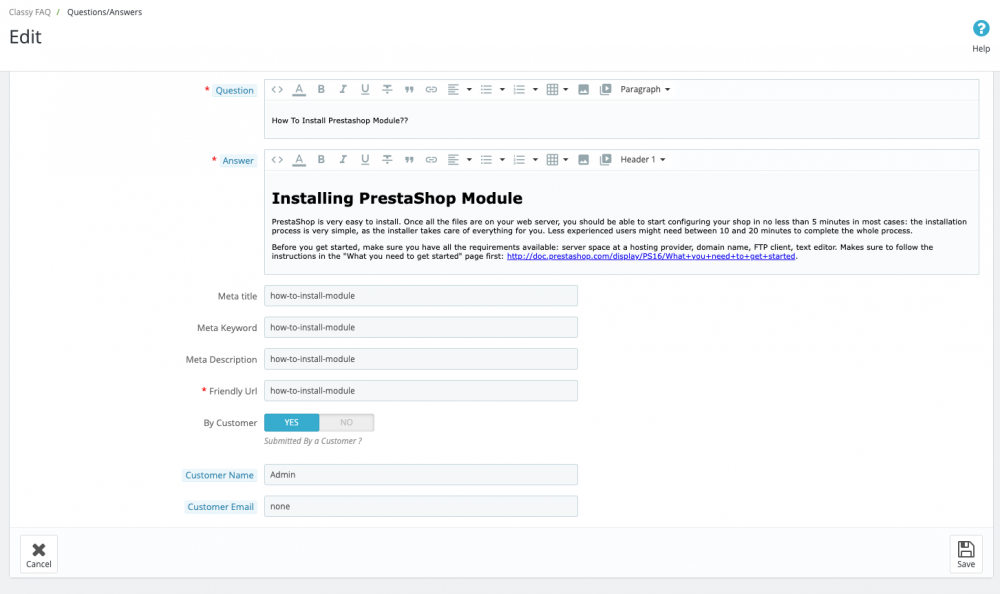Apply underline formatting in the Answer editor
The image size is (1000, 594).
click(x=364, y=159)
